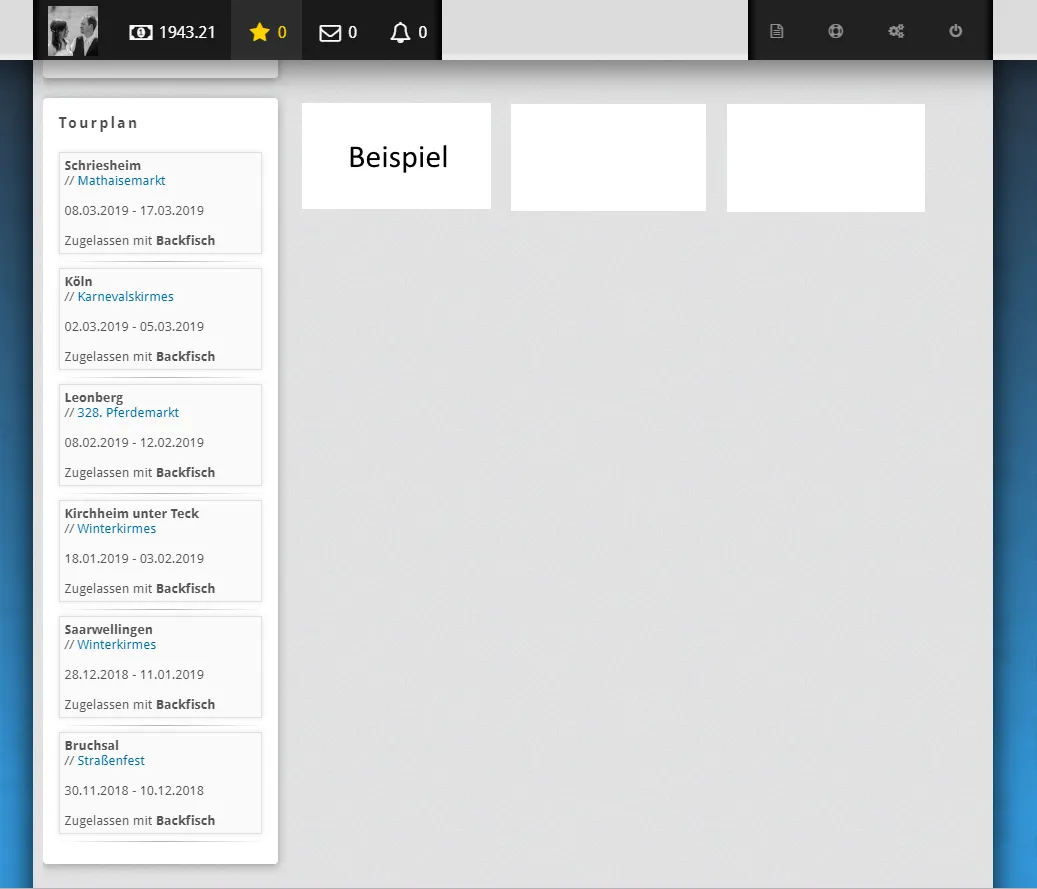Click the Beispiel tile
Screen dimensions: 1037x889
[397, 156]
